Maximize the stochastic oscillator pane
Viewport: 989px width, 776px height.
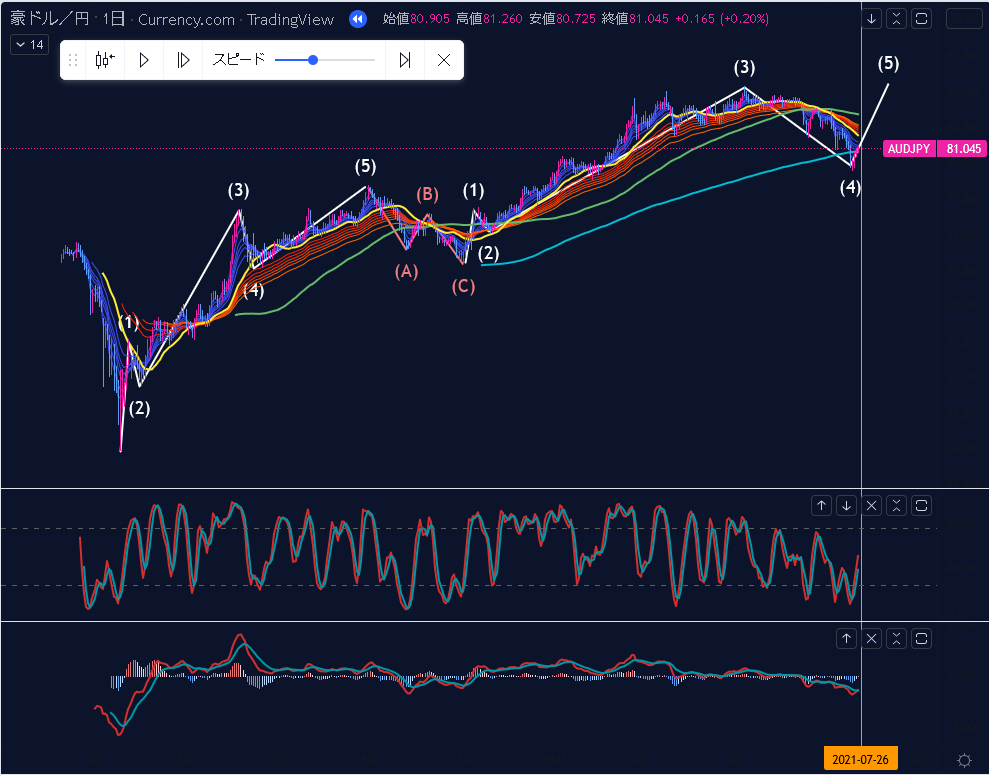[922, 505]
